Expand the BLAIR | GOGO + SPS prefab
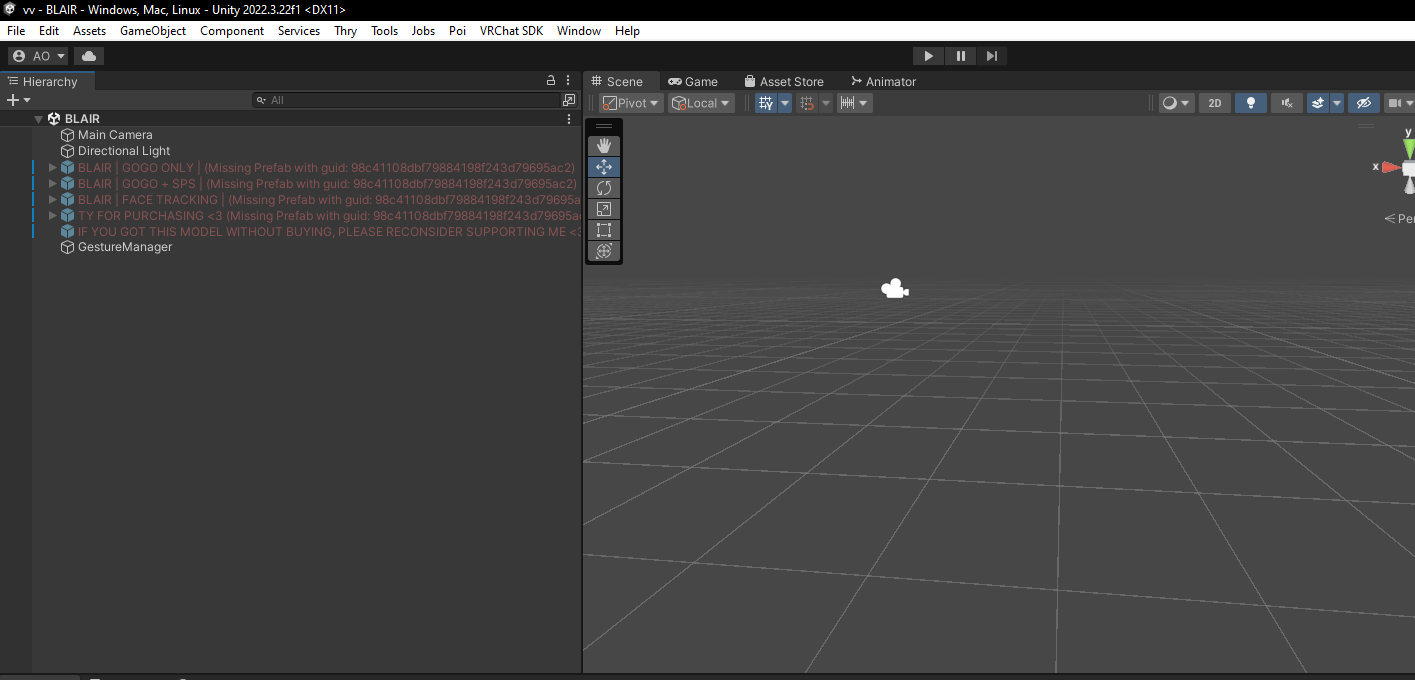Viewport: 1415px width, 680px height. point(53,183)
